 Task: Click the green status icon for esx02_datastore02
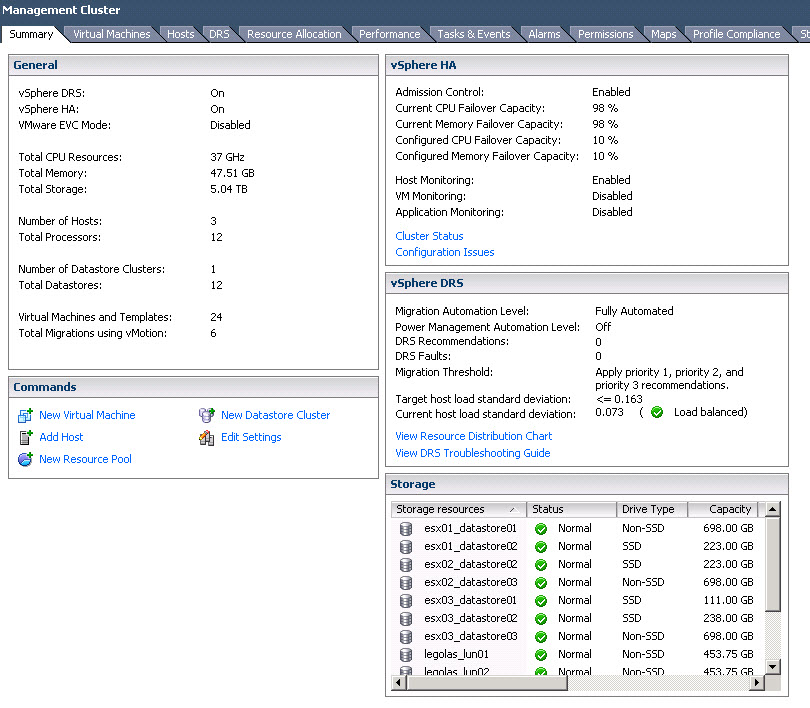541,565
